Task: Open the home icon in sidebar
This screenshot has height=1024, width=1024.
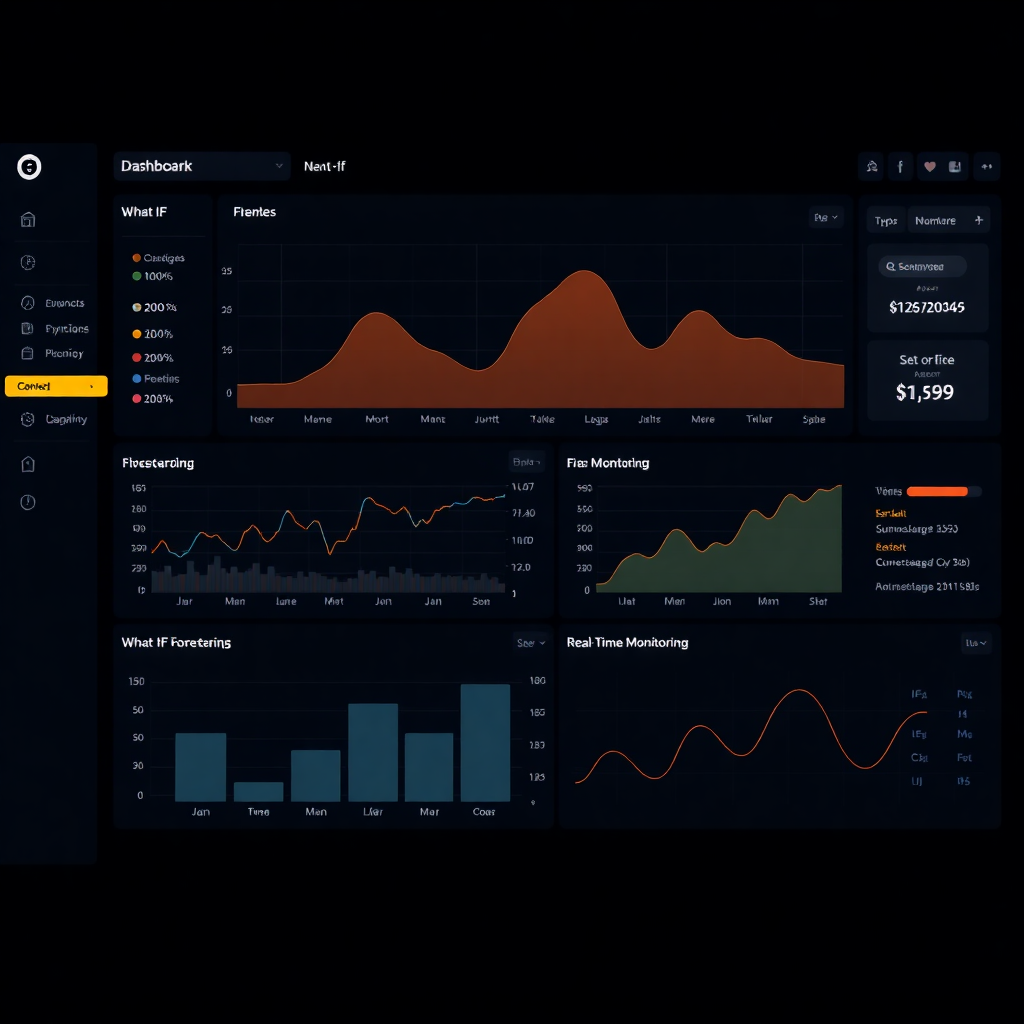Action: pyautogui.click(x=27, y=219)
